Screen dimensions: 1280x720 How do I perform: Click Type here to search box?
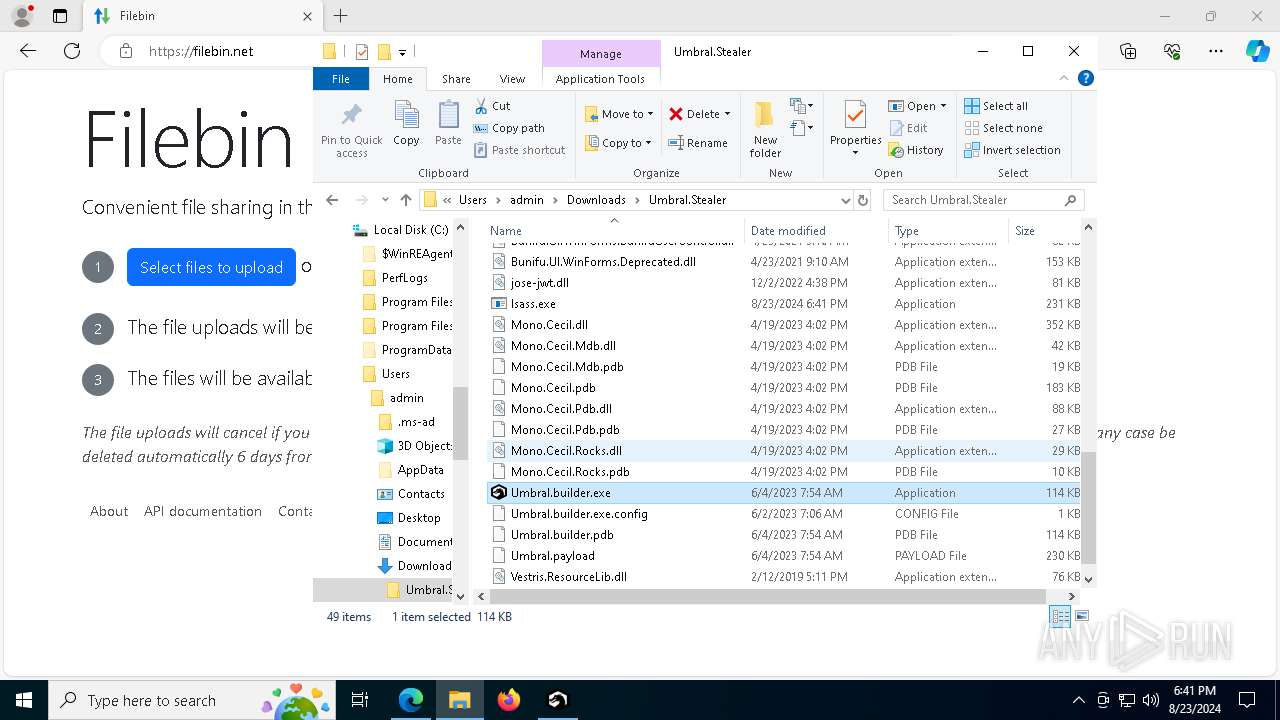[x=190, y=700]
